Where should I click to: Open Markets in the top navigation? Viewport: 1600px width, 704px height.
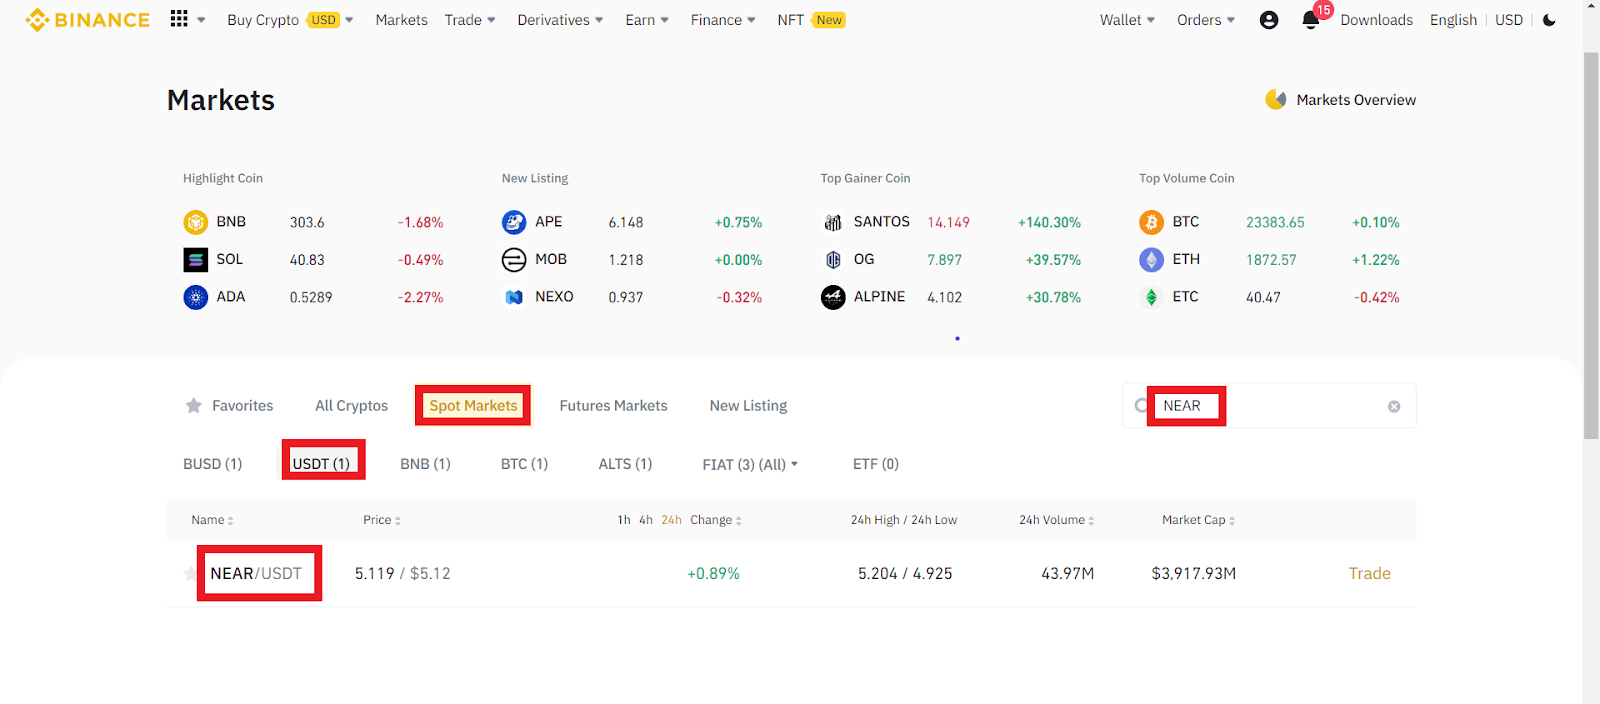pos(401,20)
